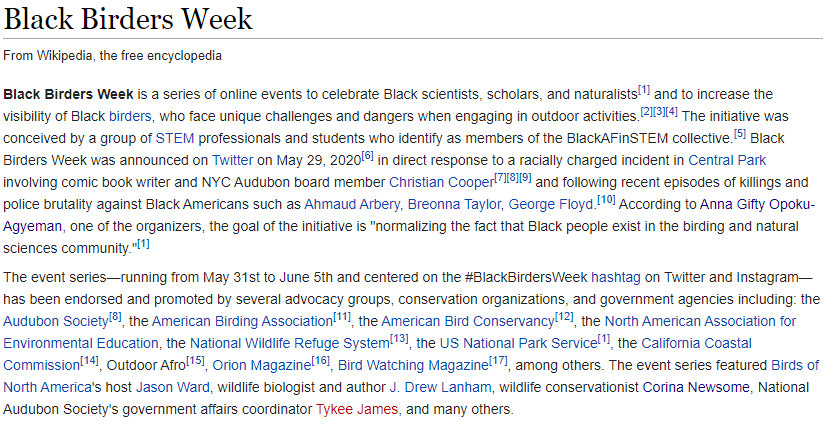
Task: Open the Audubon Society link
Action: pos(55,322)
